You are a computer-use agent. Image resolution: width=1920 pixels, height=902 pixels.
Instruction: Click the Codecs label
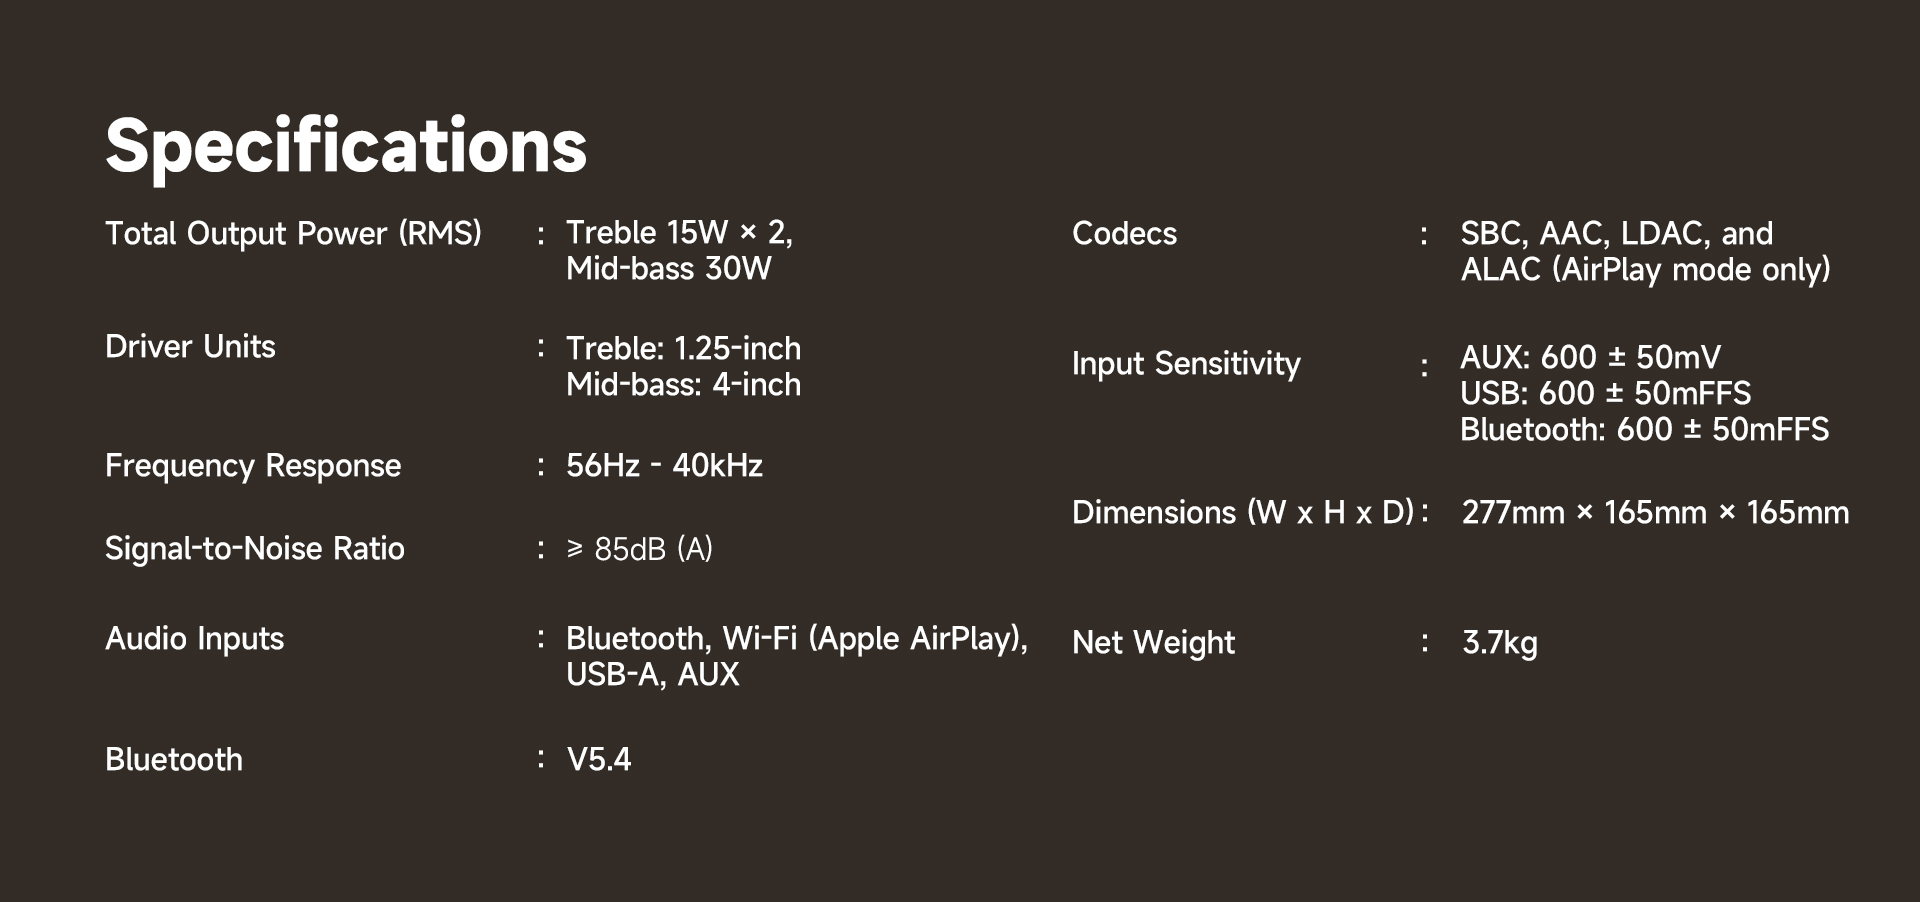1124,234
